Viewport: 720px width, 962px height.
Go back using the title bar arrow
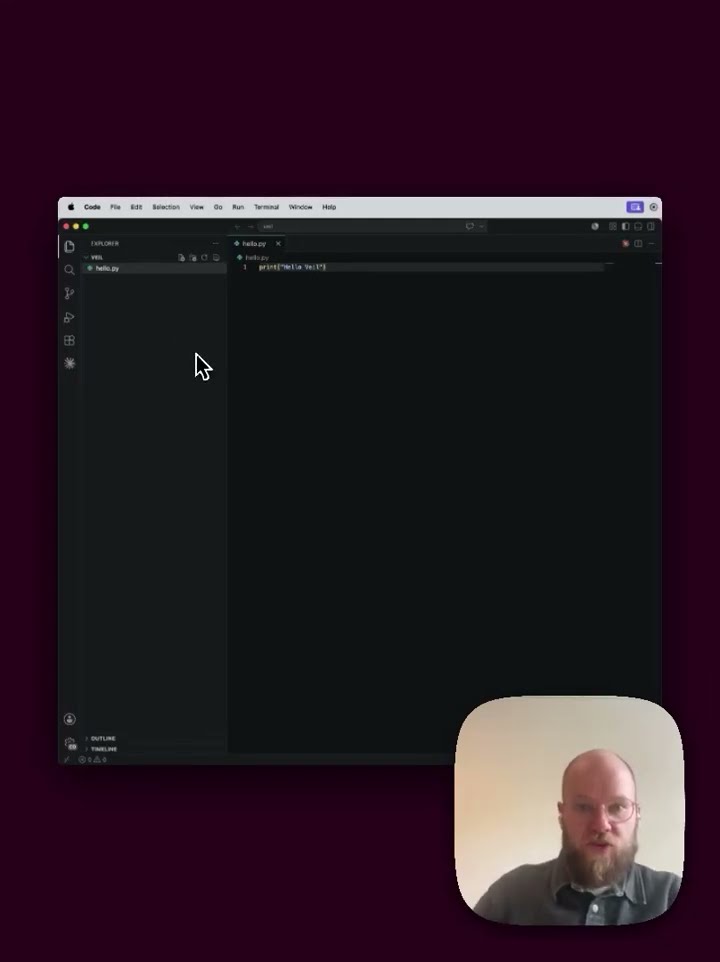tap(237, 227)
